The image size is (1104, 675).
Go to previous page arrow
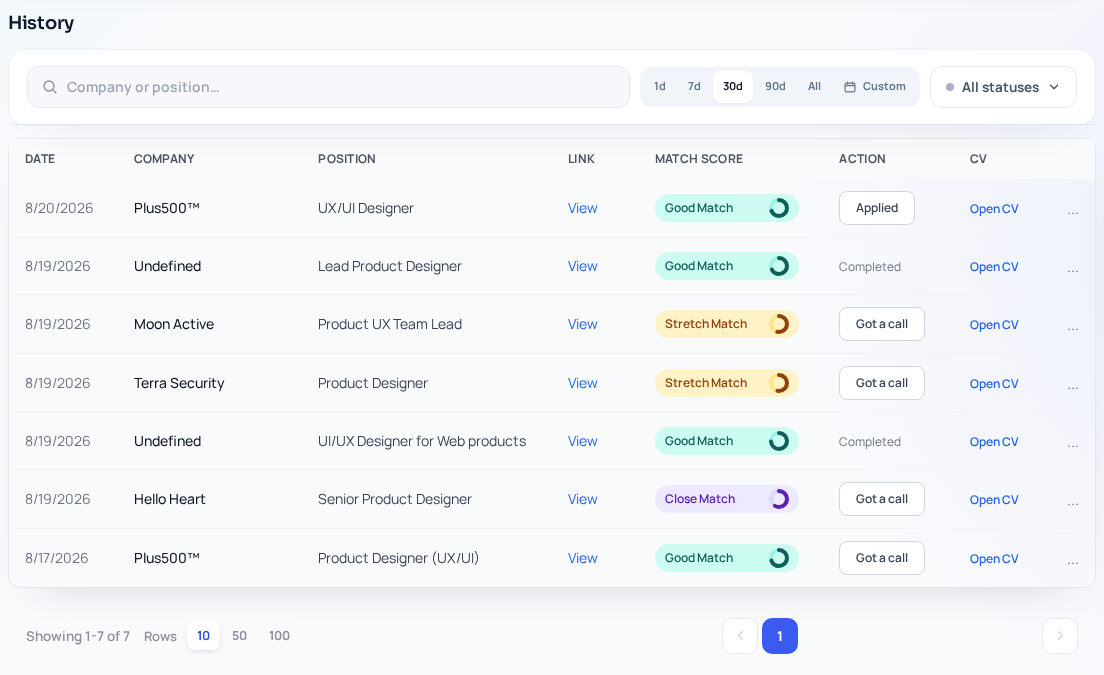pos(740,636)
